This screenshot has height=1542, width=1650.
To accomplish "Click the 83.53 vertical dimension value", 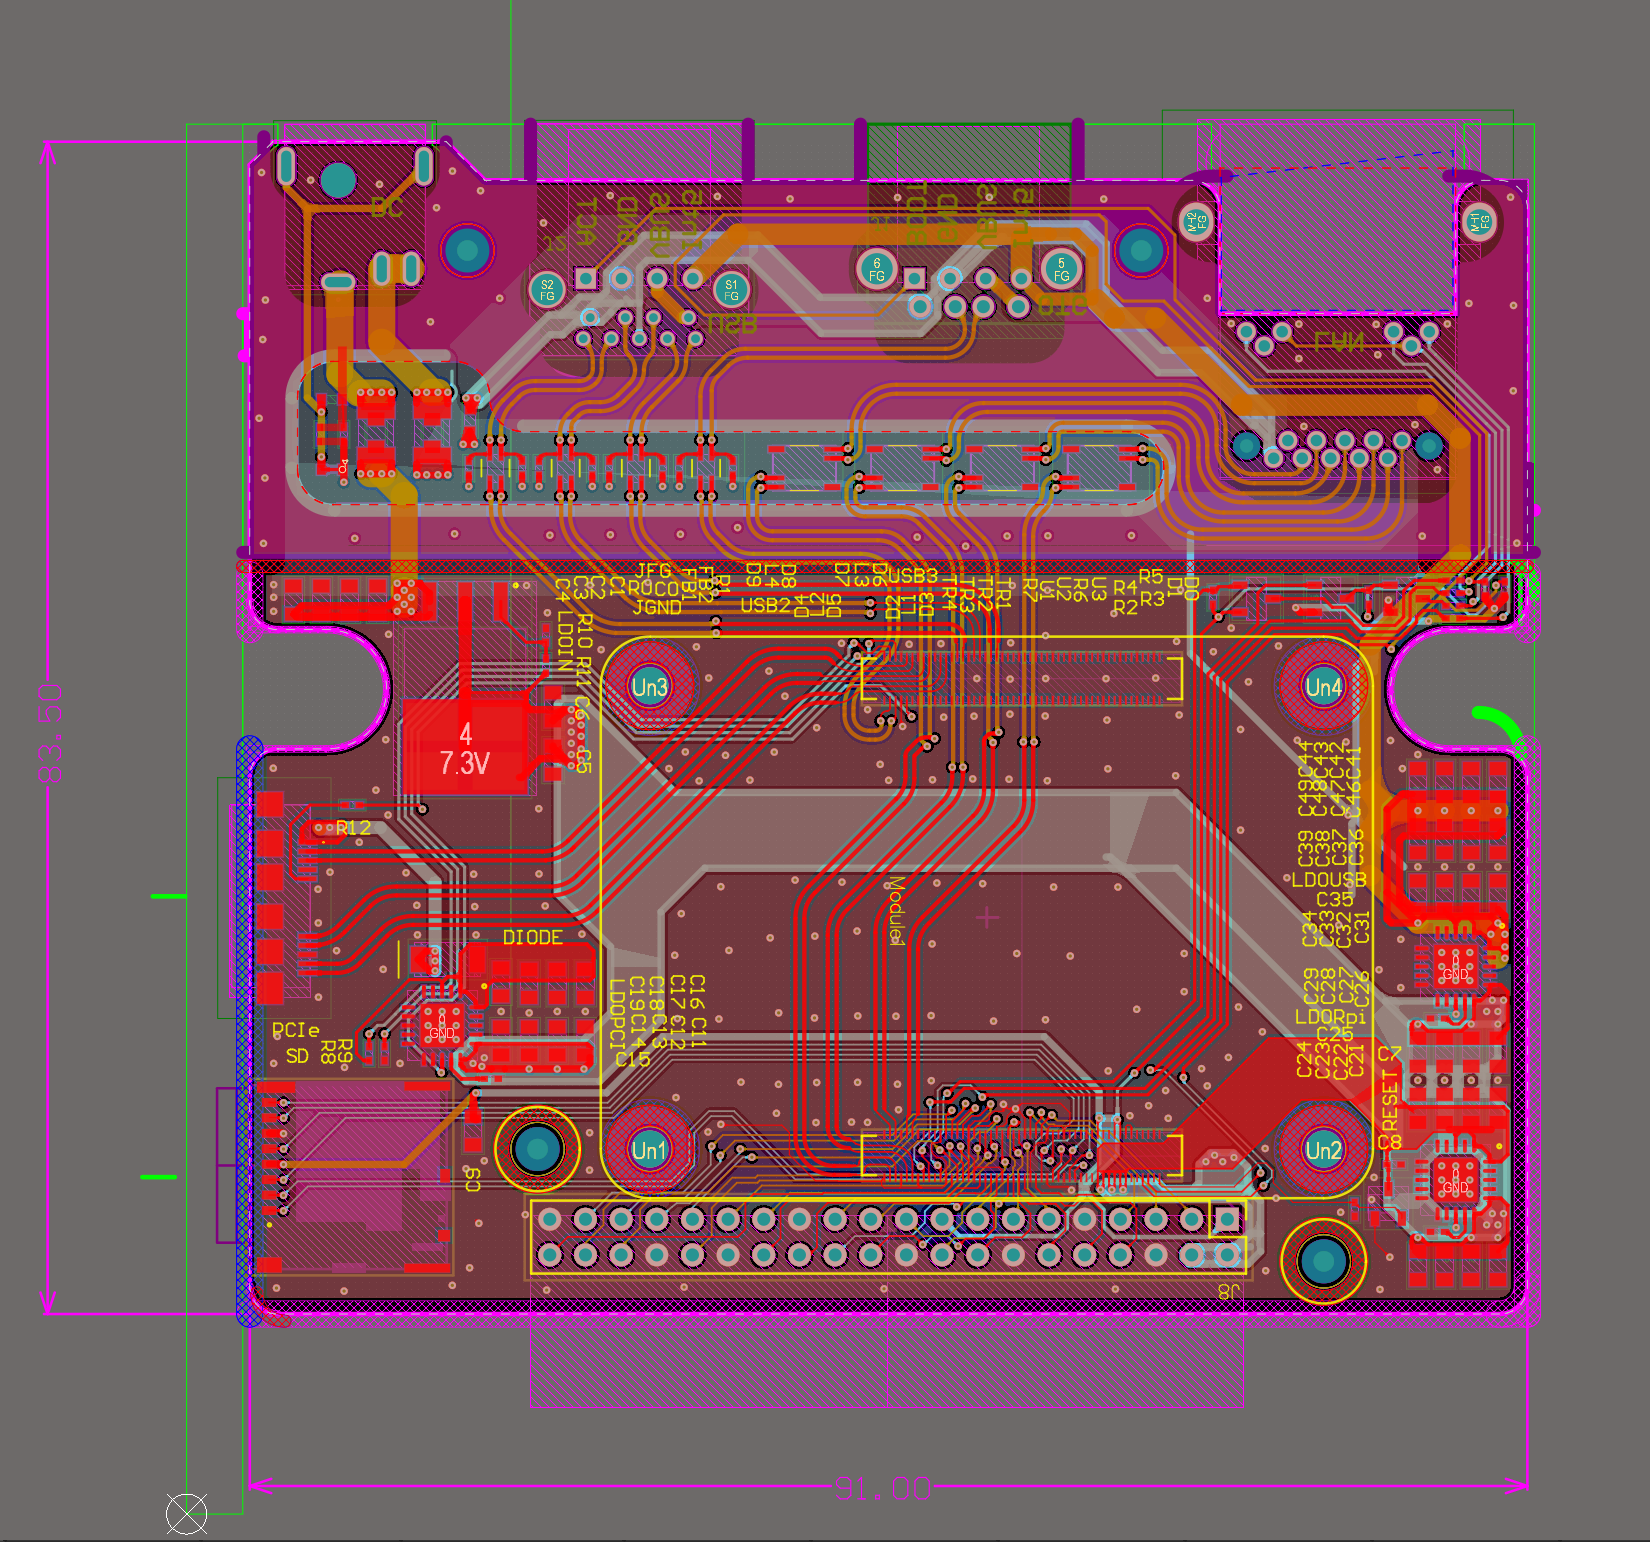I will pos(50,732).
